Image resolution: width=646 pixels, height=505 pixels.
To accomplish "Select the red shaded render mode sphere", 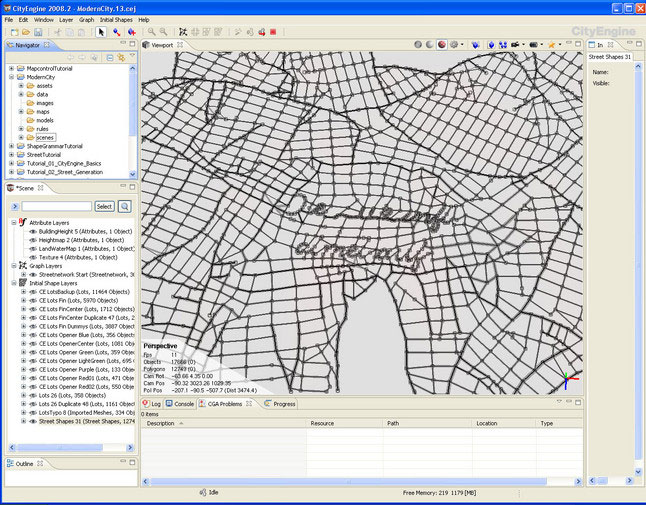I will [441, 45].
